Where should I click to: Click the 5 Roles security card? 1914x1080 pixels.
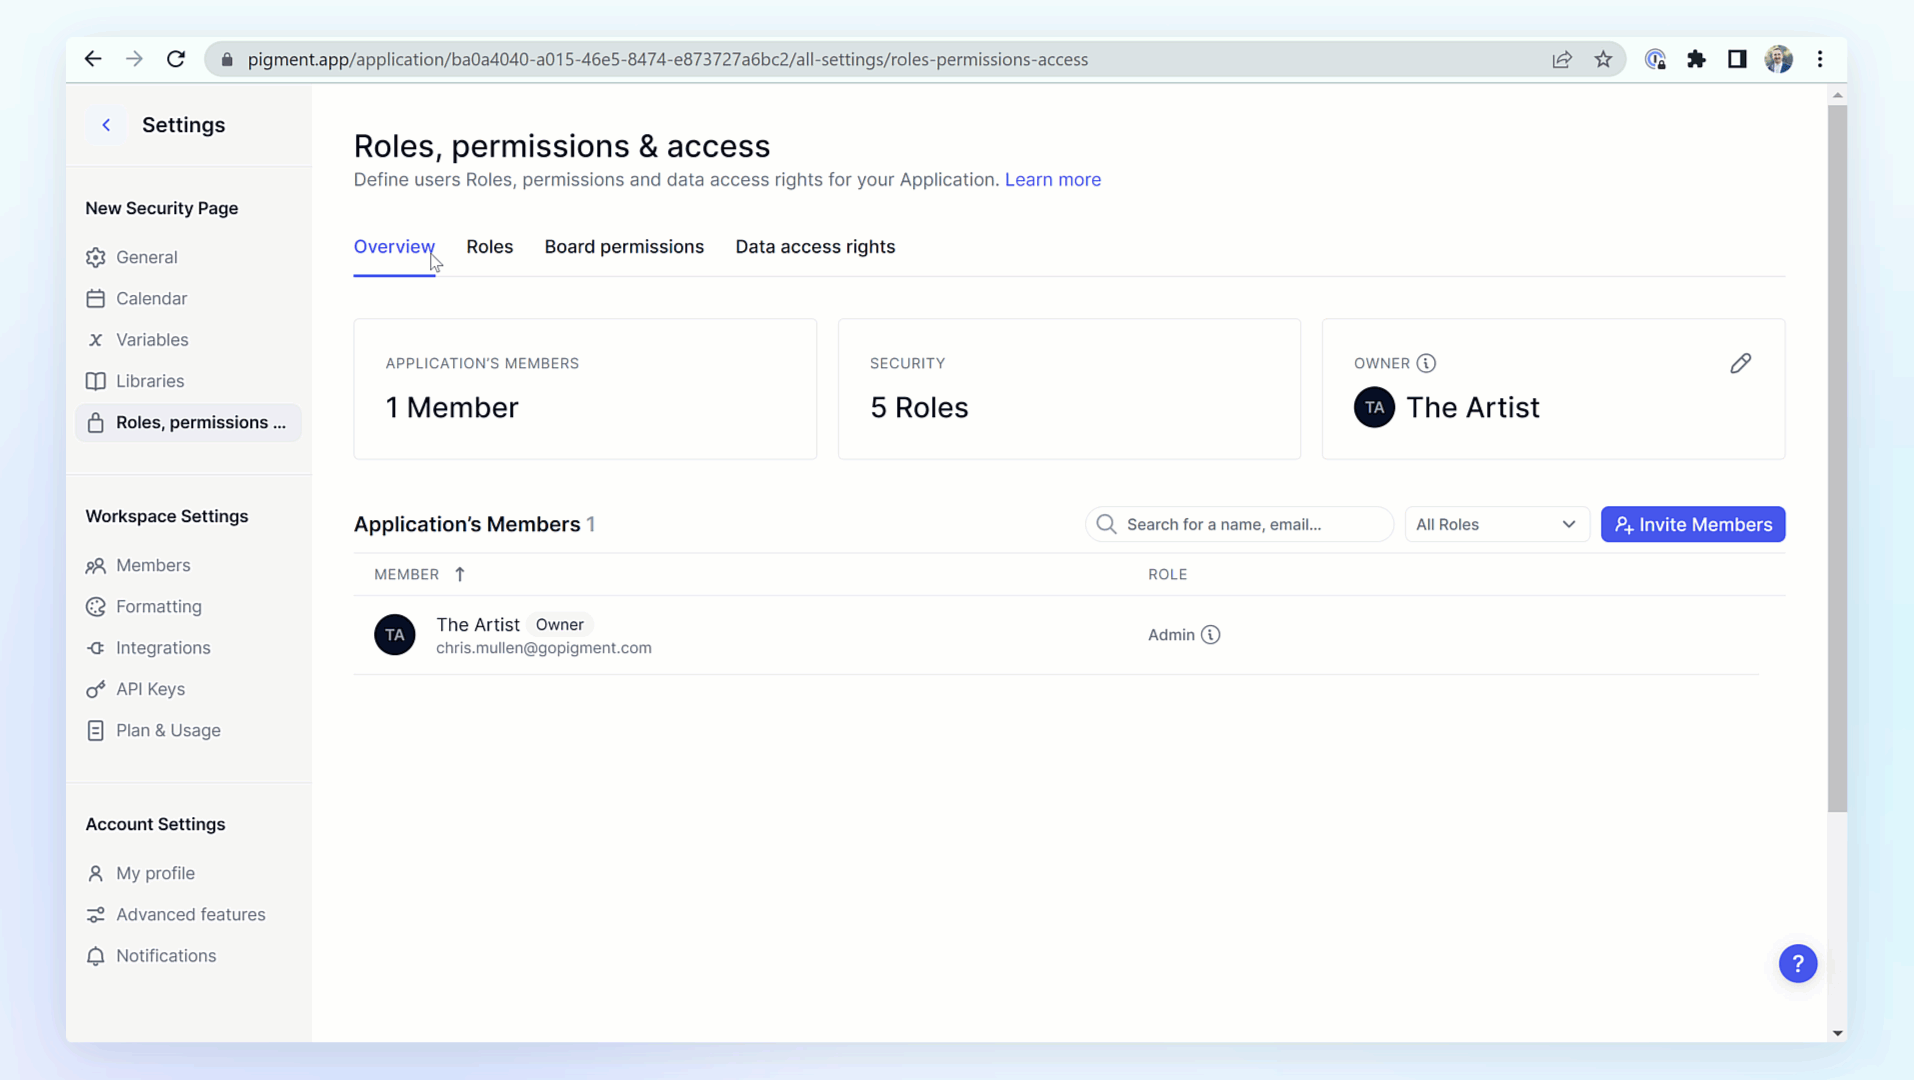click(1069, 389)
